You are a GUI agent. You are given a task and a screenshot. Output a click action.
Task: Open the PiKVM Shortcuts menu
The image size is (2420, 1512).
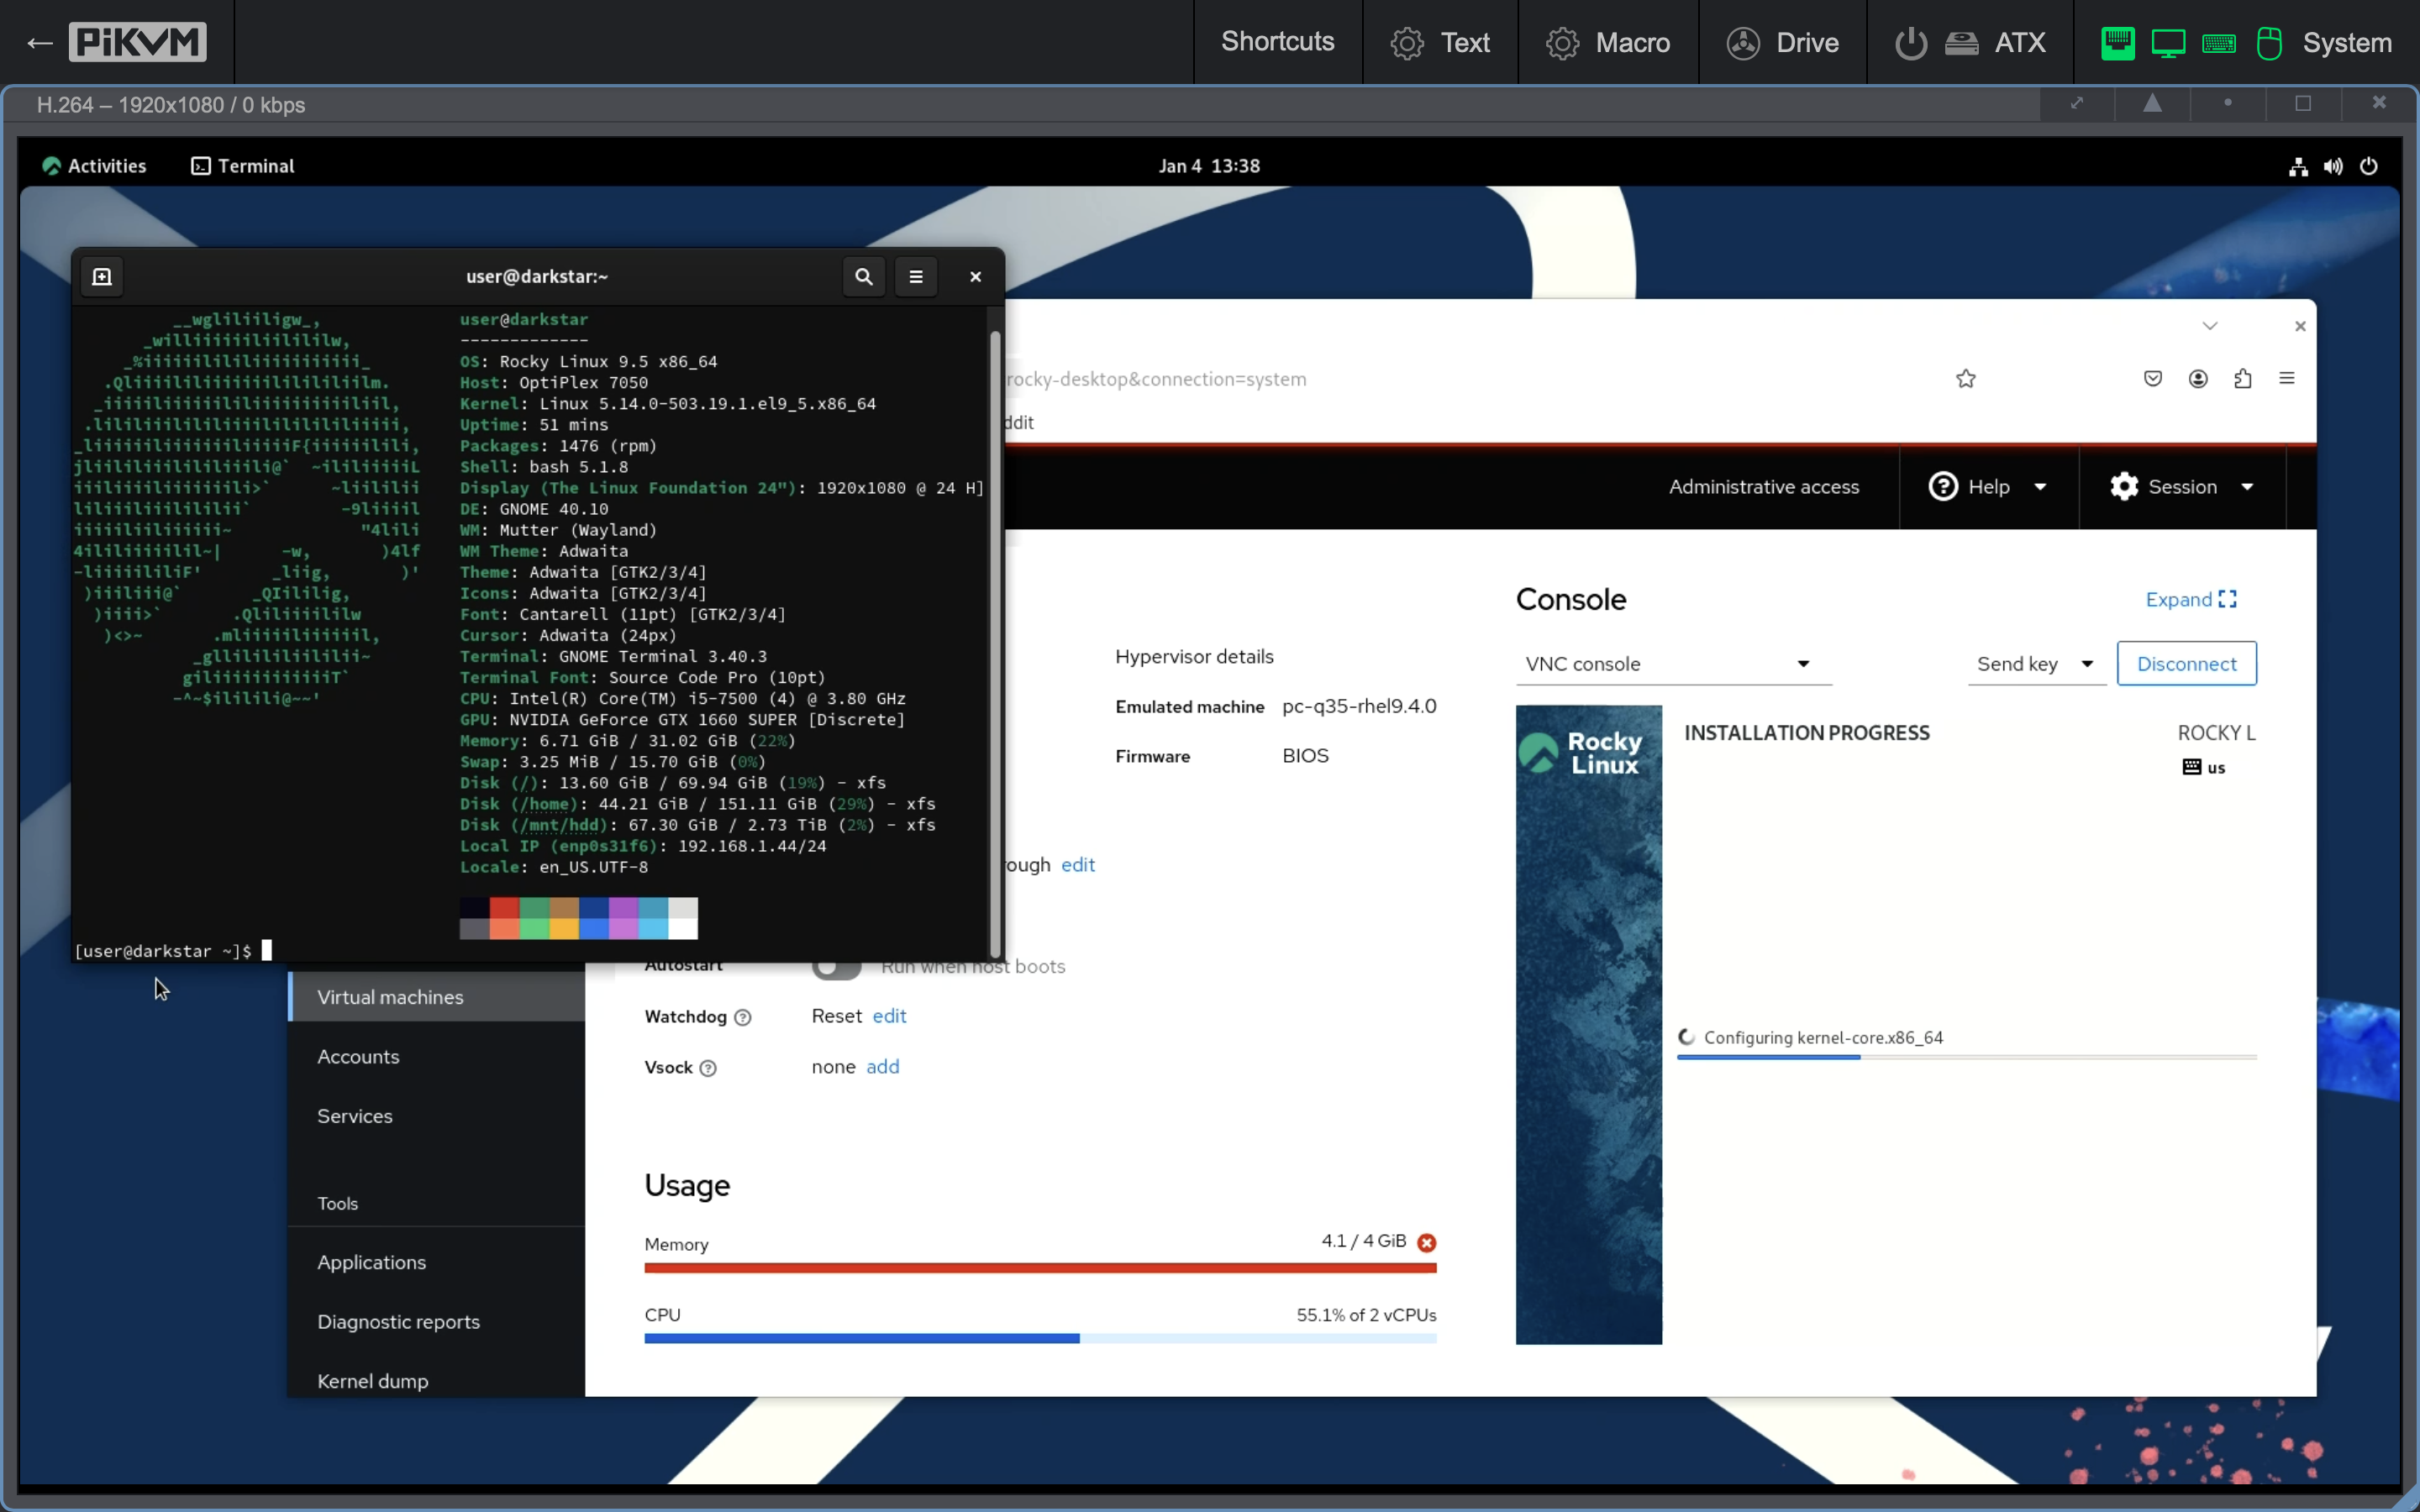coord(1277,42)
